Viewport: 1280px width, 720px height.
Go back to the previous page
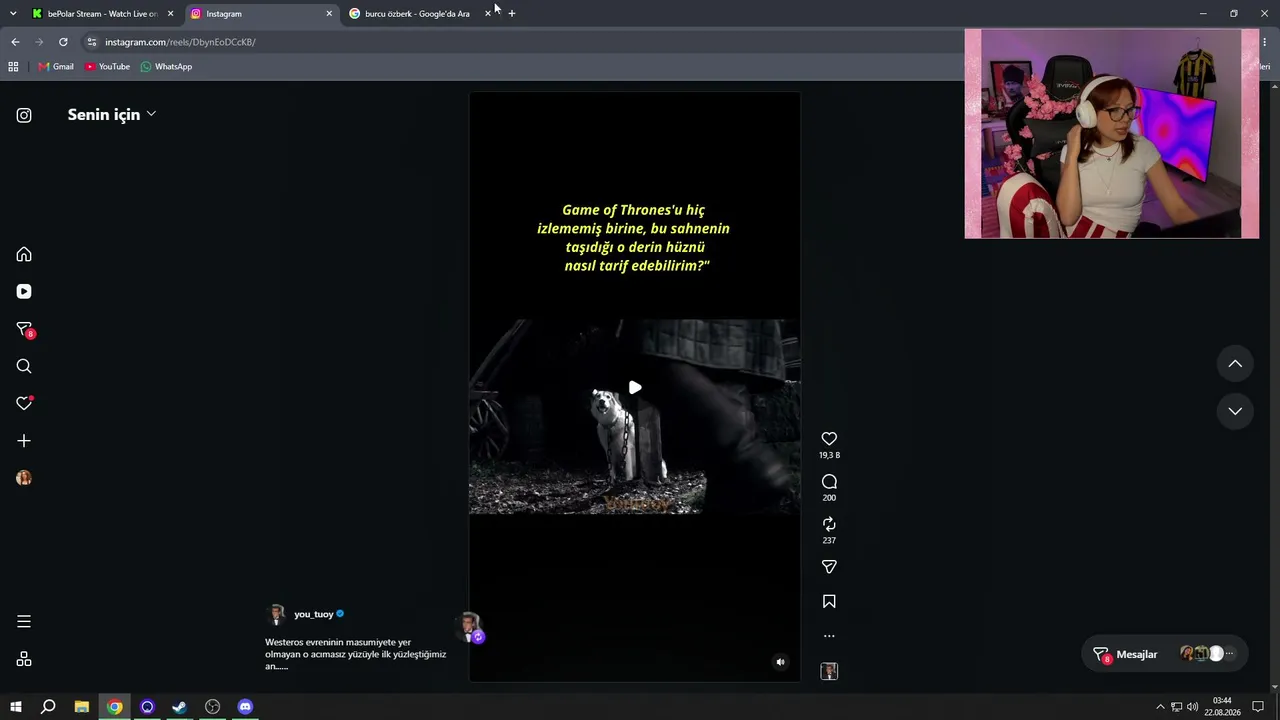point(15,42)
